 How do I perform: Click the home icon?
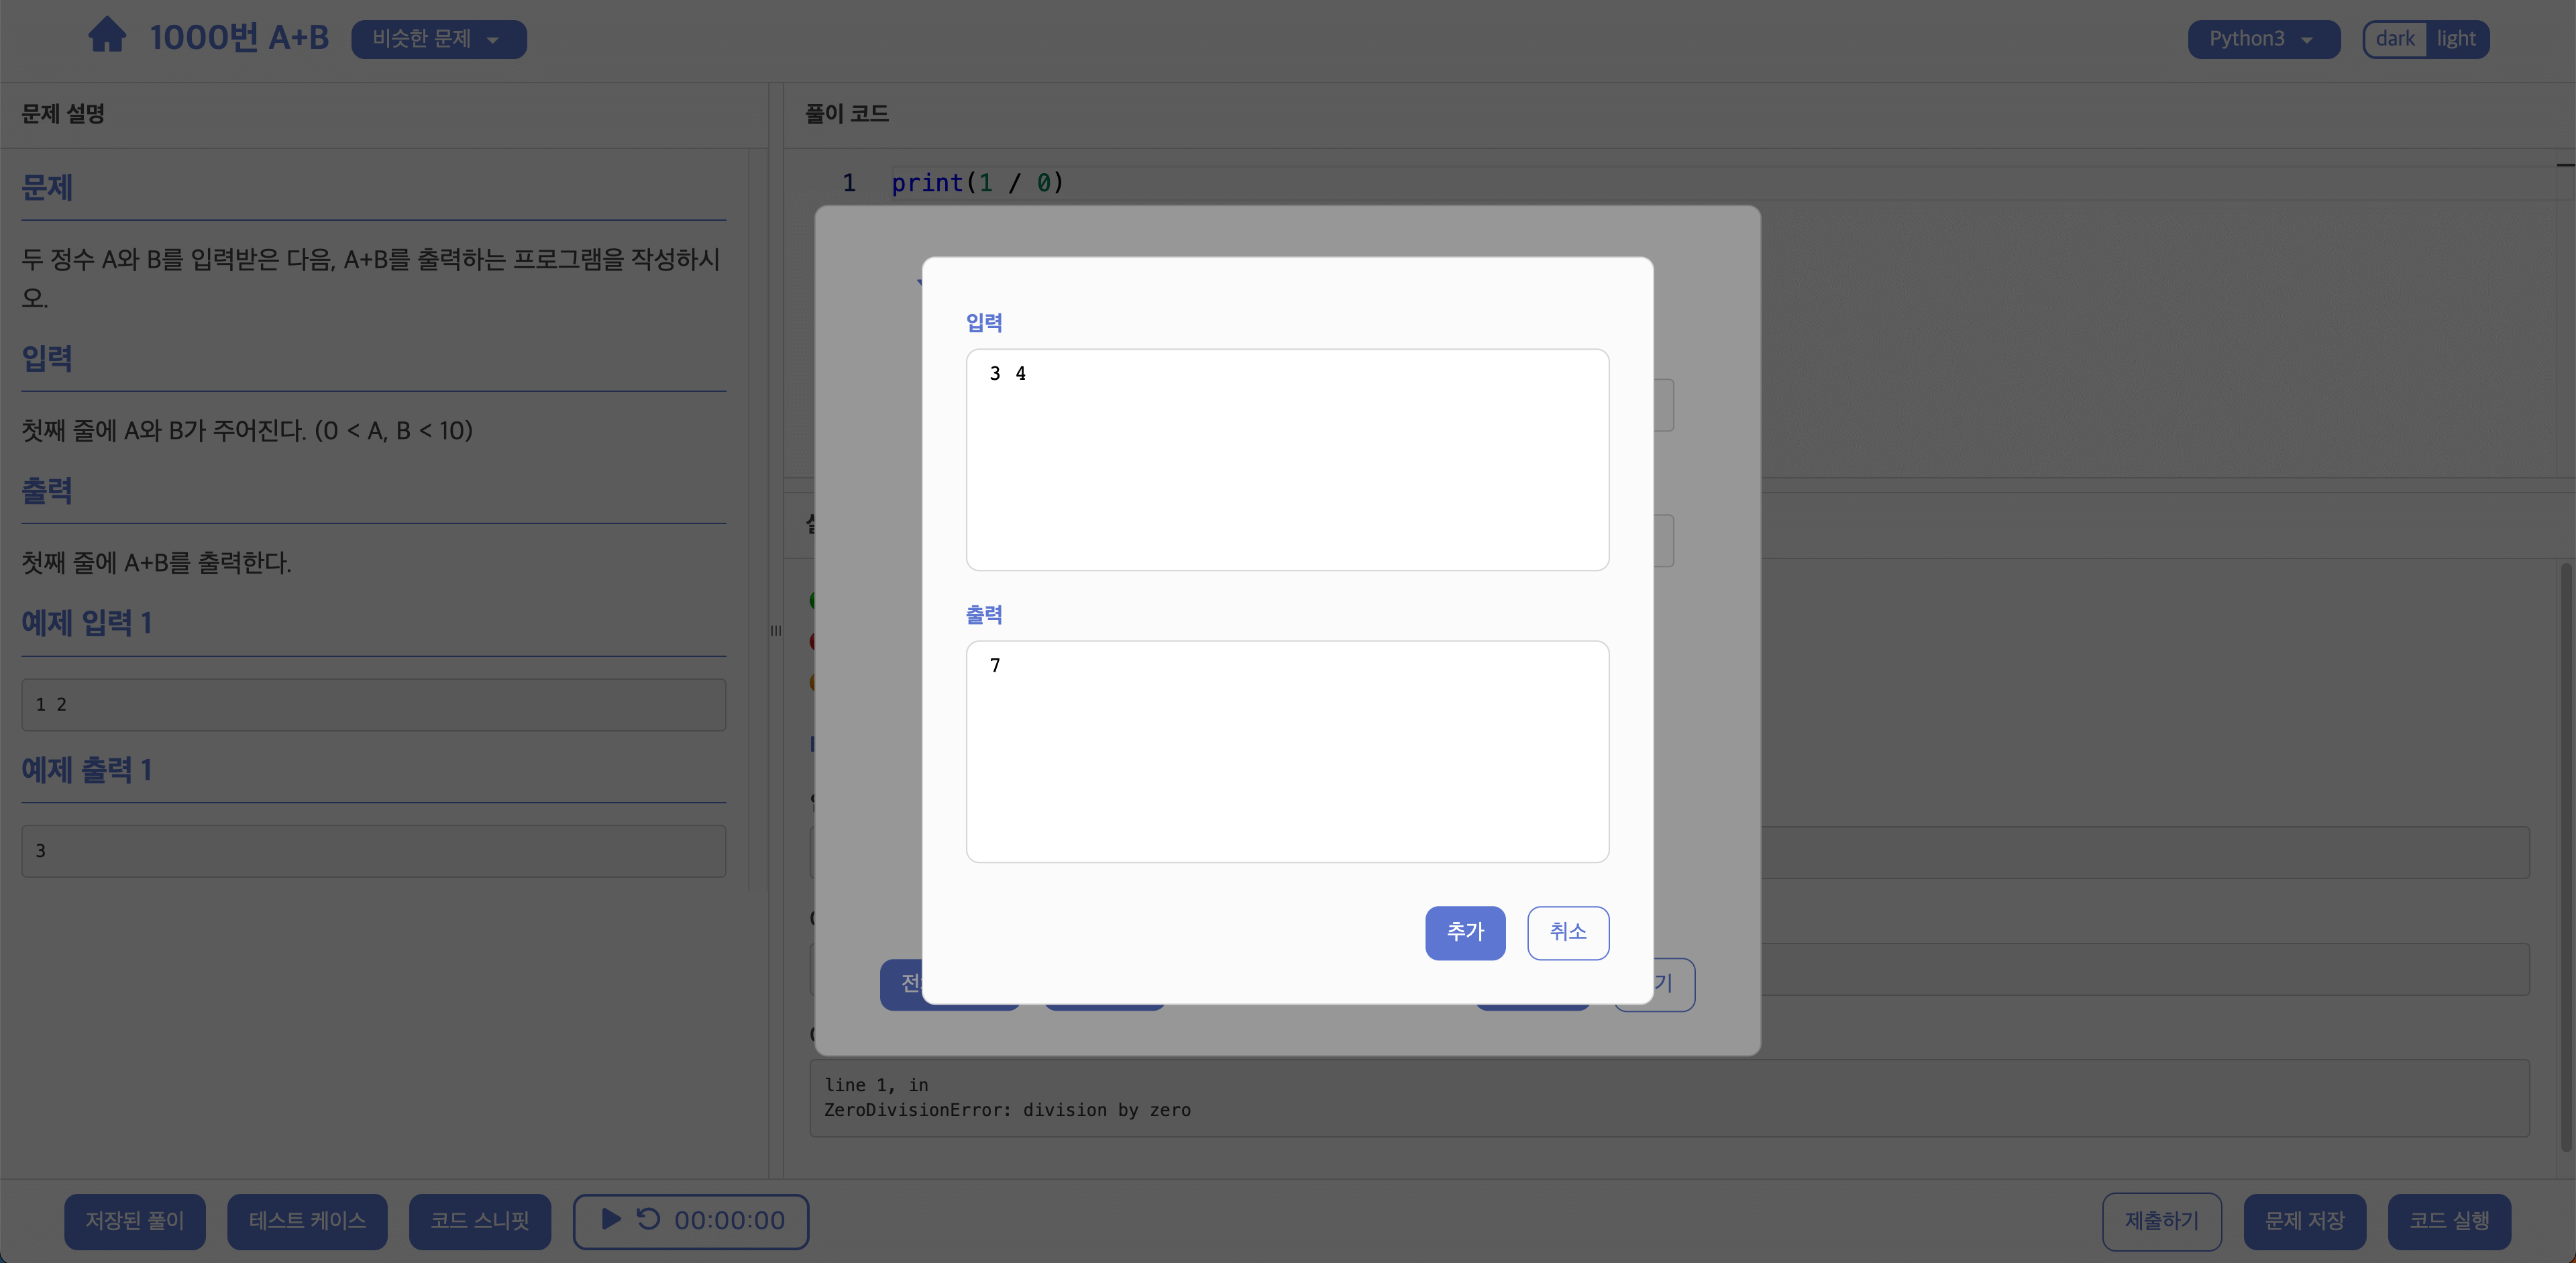[107, 36]
